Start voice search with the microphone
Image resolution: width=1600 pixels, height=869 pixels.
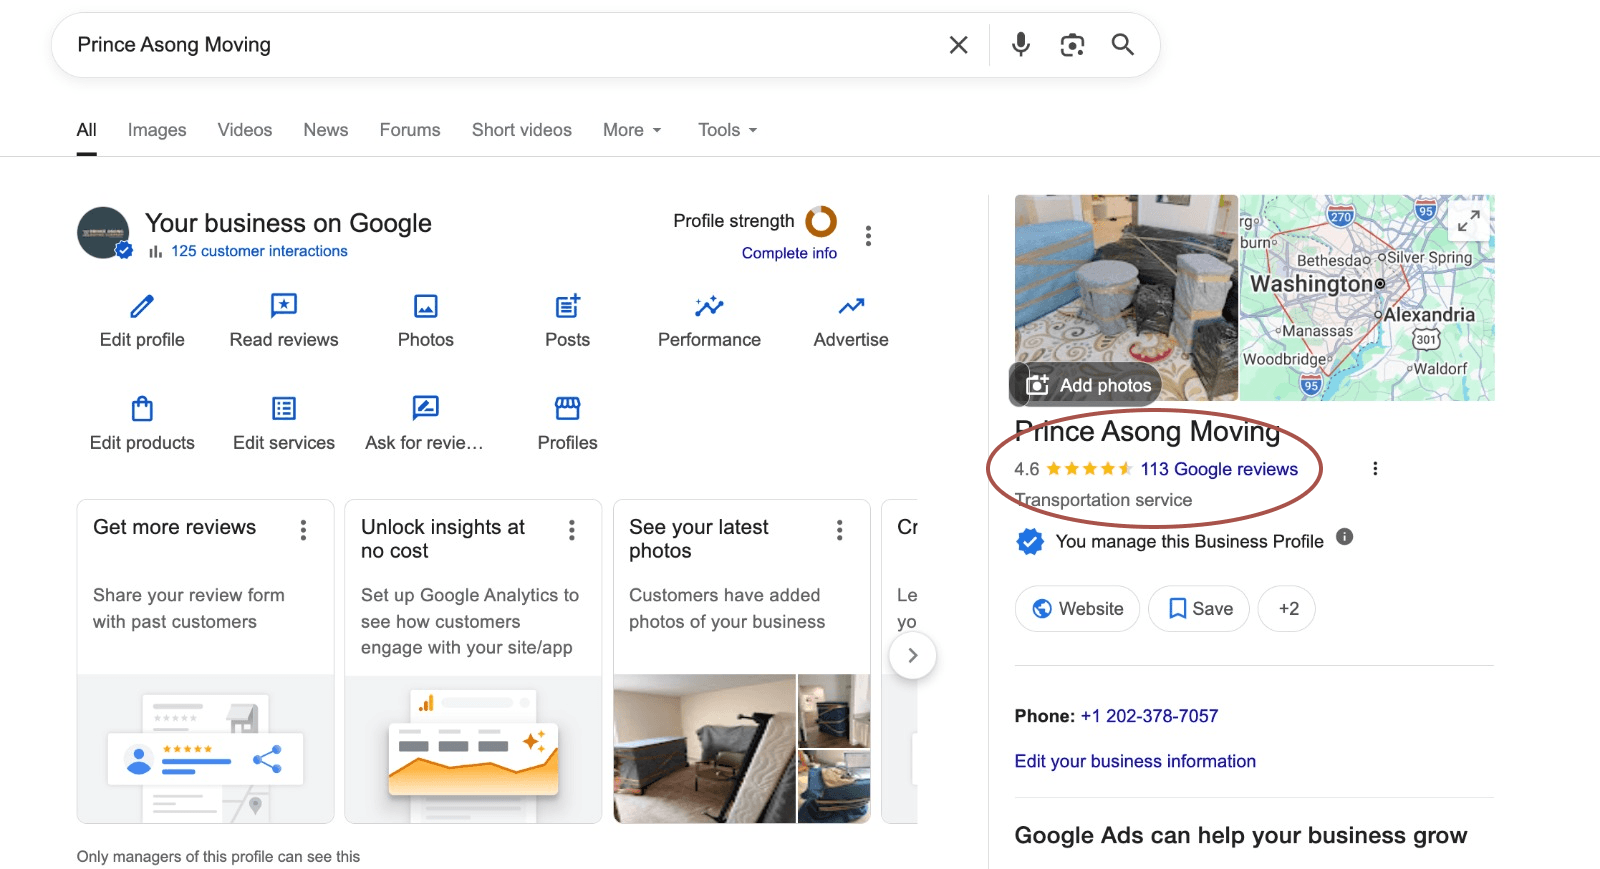[1020, 45]
